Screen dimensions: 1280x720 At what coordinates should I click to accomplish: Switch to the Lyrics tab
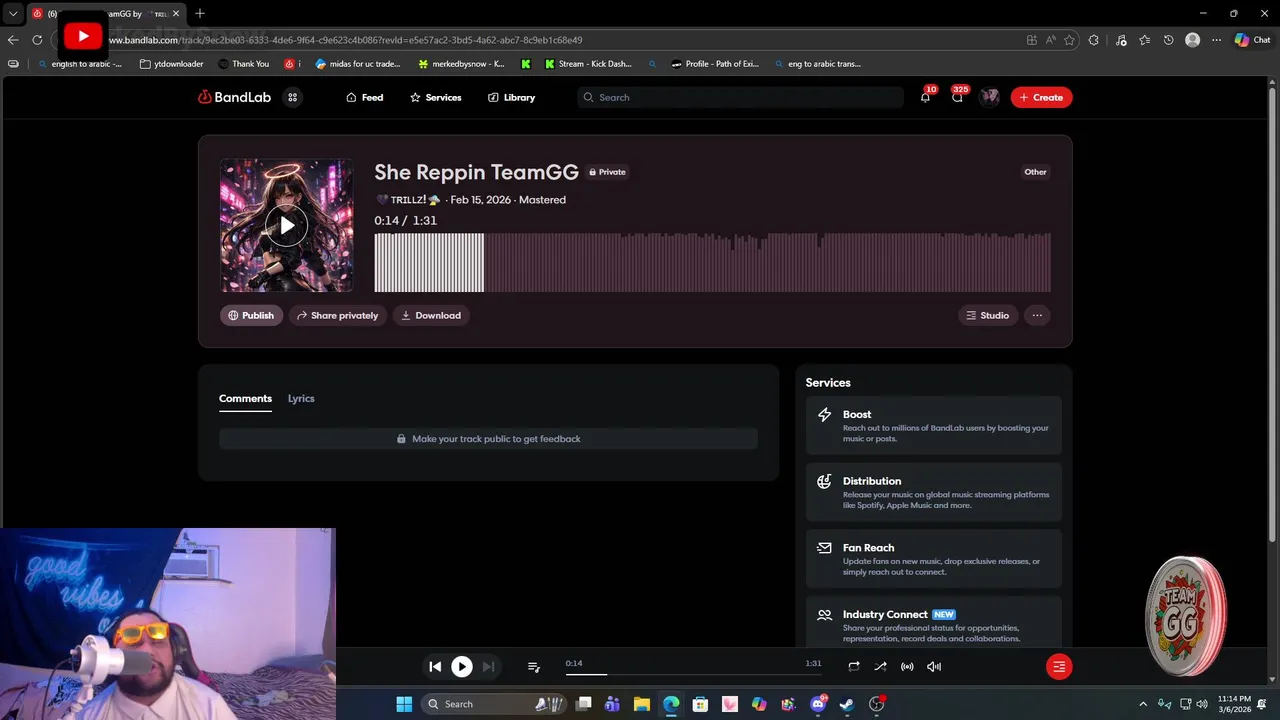(301, 398)
